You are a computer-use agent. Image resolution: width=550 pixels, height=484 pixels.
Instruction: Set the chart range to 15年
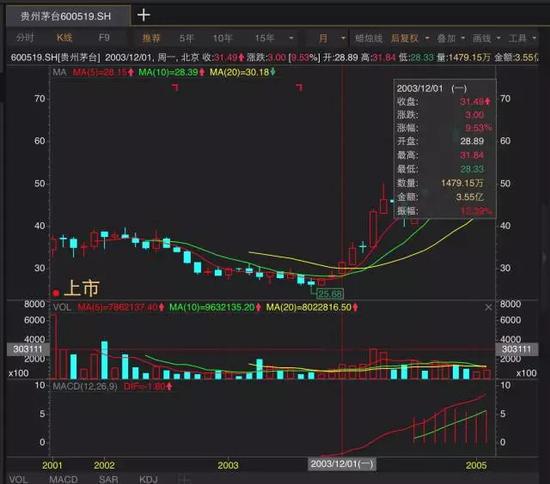[x=264, y=38]
